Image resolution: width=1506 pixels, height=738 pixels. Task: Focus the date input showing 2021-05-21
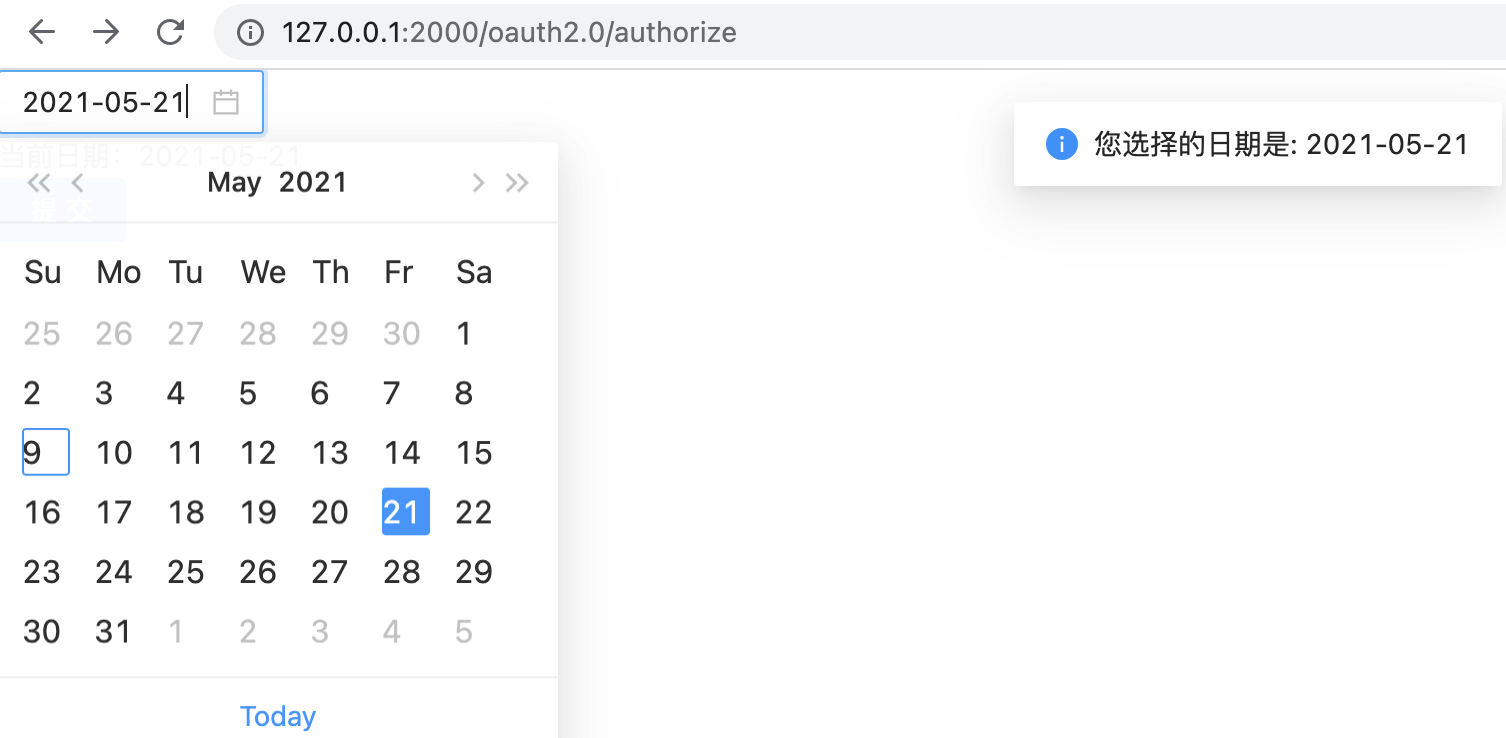click(x=131, y=102)
